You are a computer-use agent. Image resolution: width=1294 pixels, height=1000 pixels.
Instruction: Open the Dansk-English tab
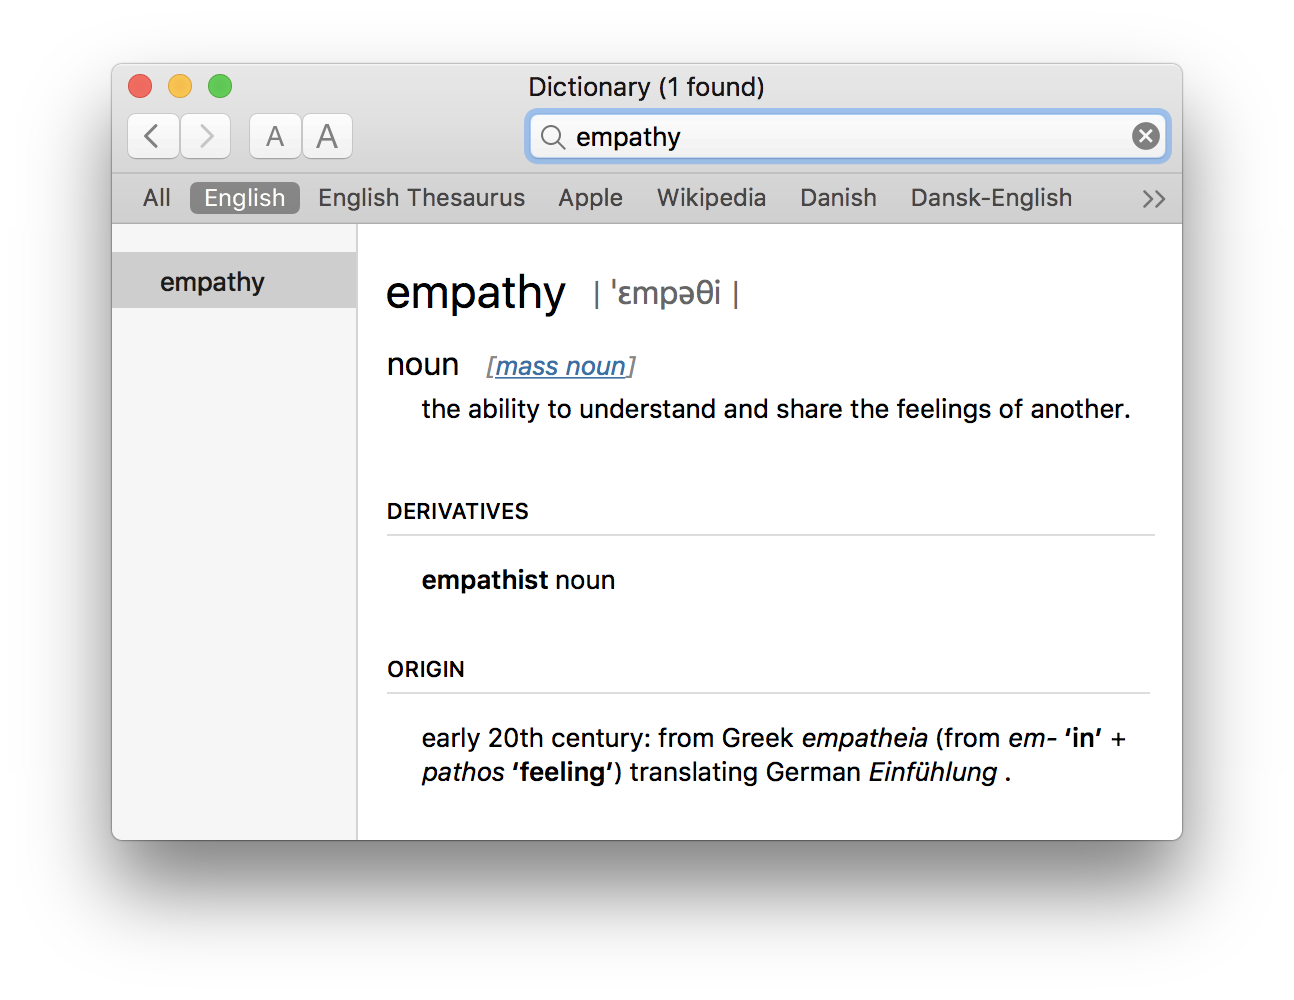click(x=991, y=198)
